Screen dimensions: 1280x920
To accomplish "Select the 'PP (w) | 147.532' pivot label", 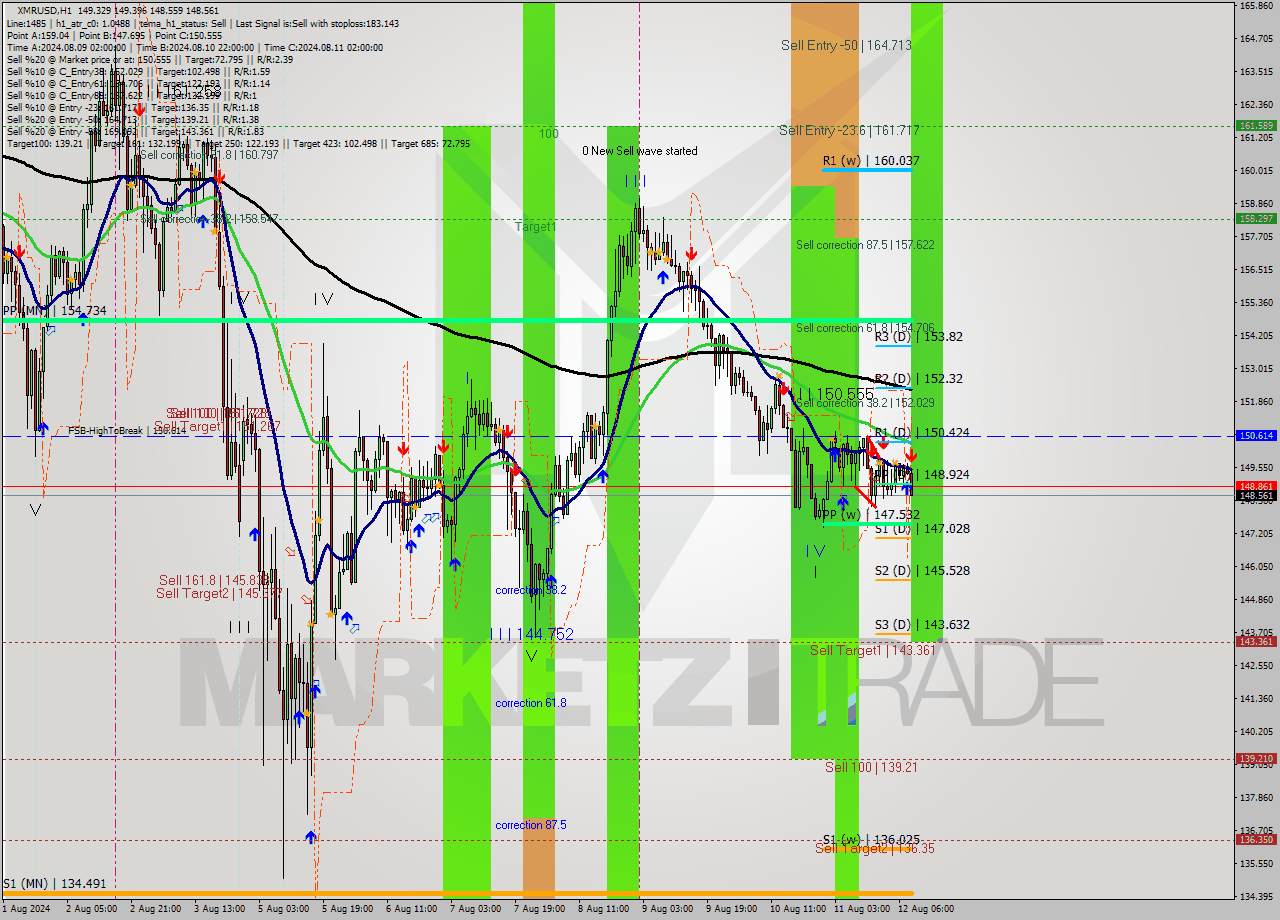I will click(x=871, y=514).
